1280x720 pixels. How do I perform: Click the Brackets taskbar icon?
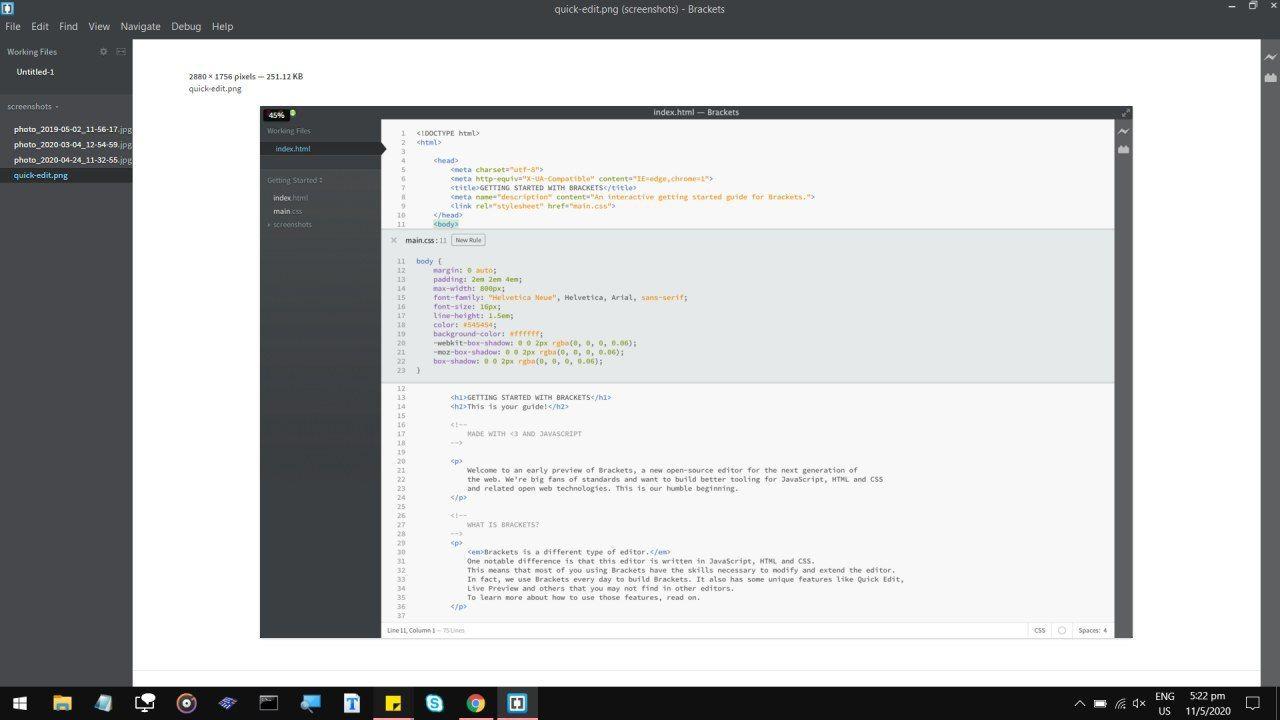[x=517, y=703]
